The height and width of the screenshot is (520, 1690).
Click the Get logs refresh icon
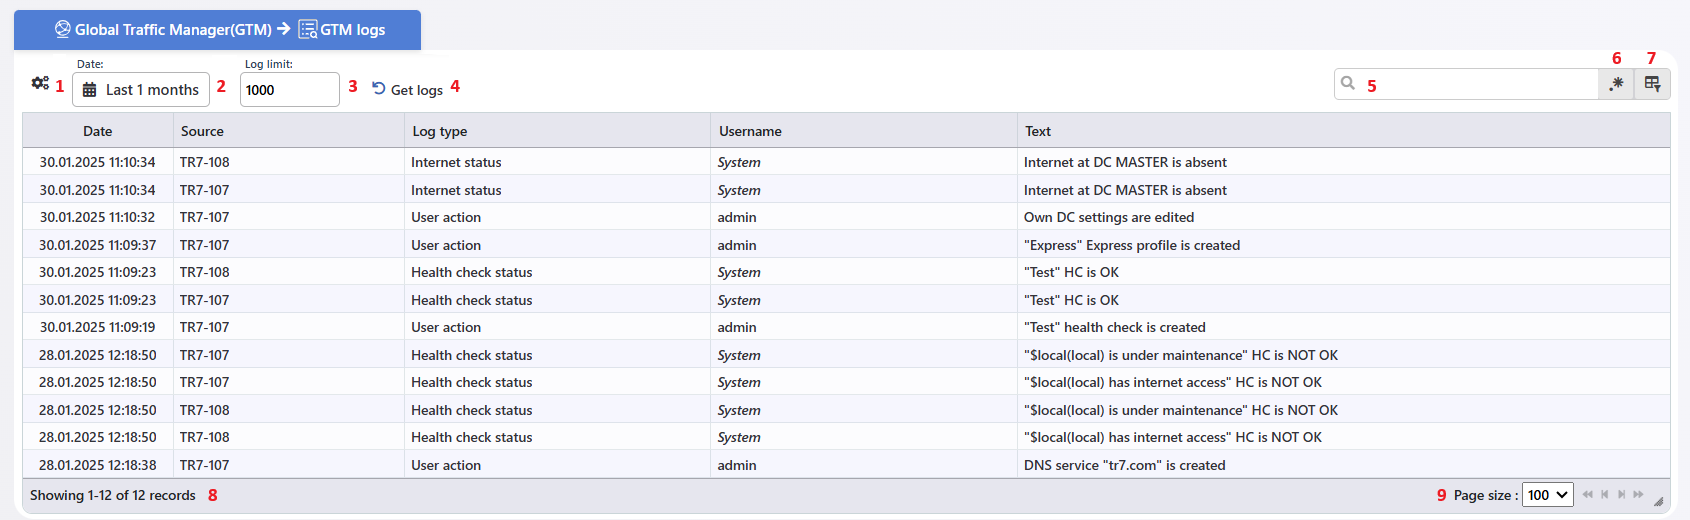tap(379, 88)
